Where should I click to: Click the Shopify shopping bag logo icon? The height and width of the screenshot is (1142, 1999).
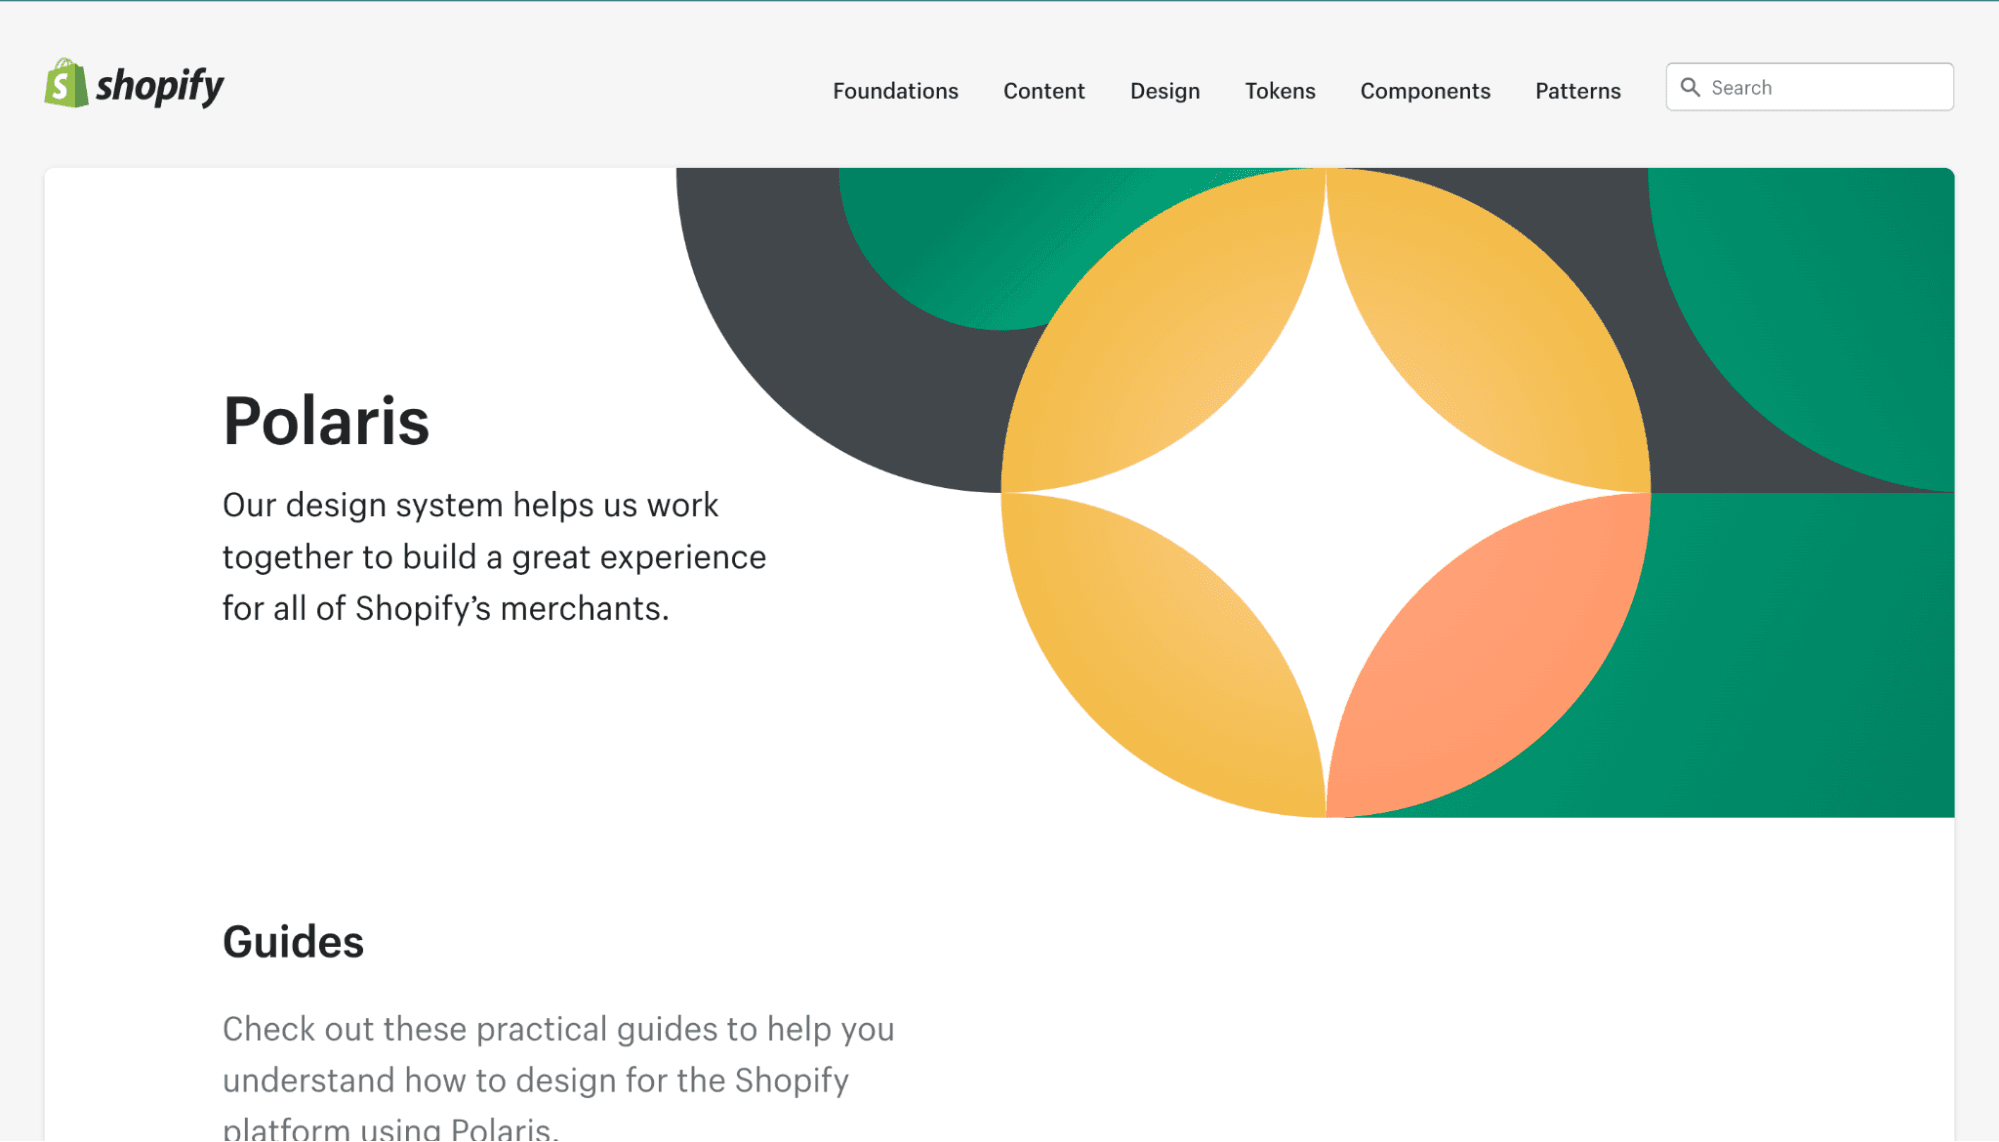[x=66, y=84]
